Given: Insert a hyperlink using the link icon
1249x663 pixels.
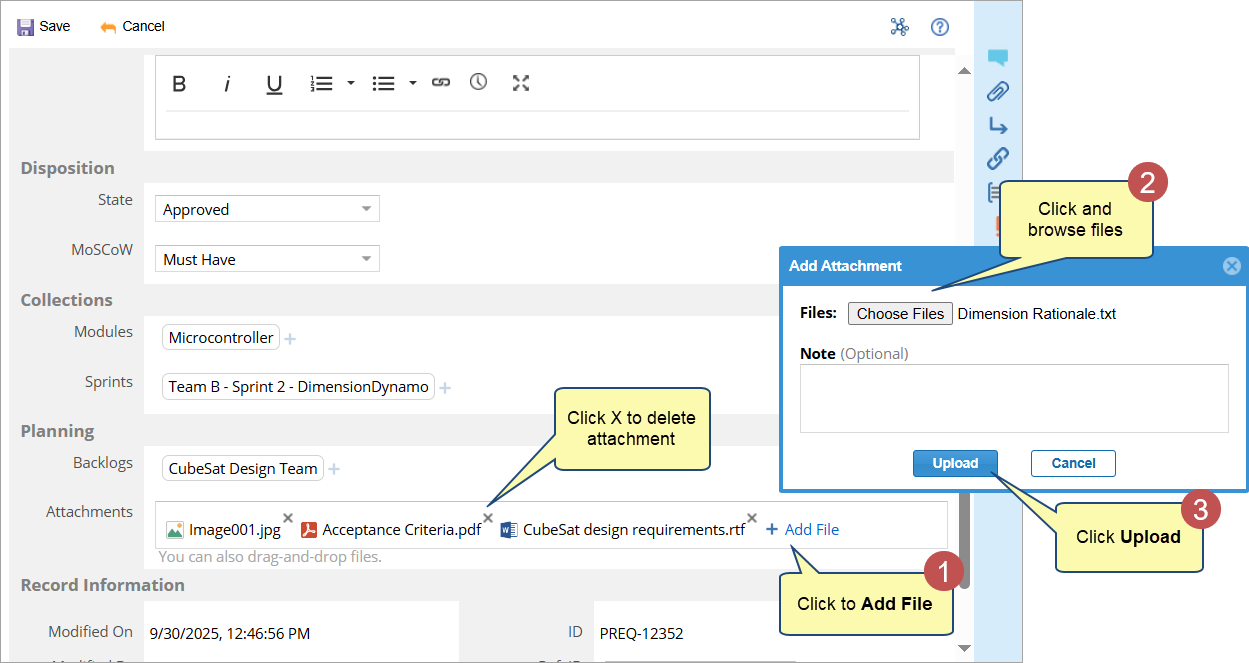Looking at the screenshot, I should point(441,83).
